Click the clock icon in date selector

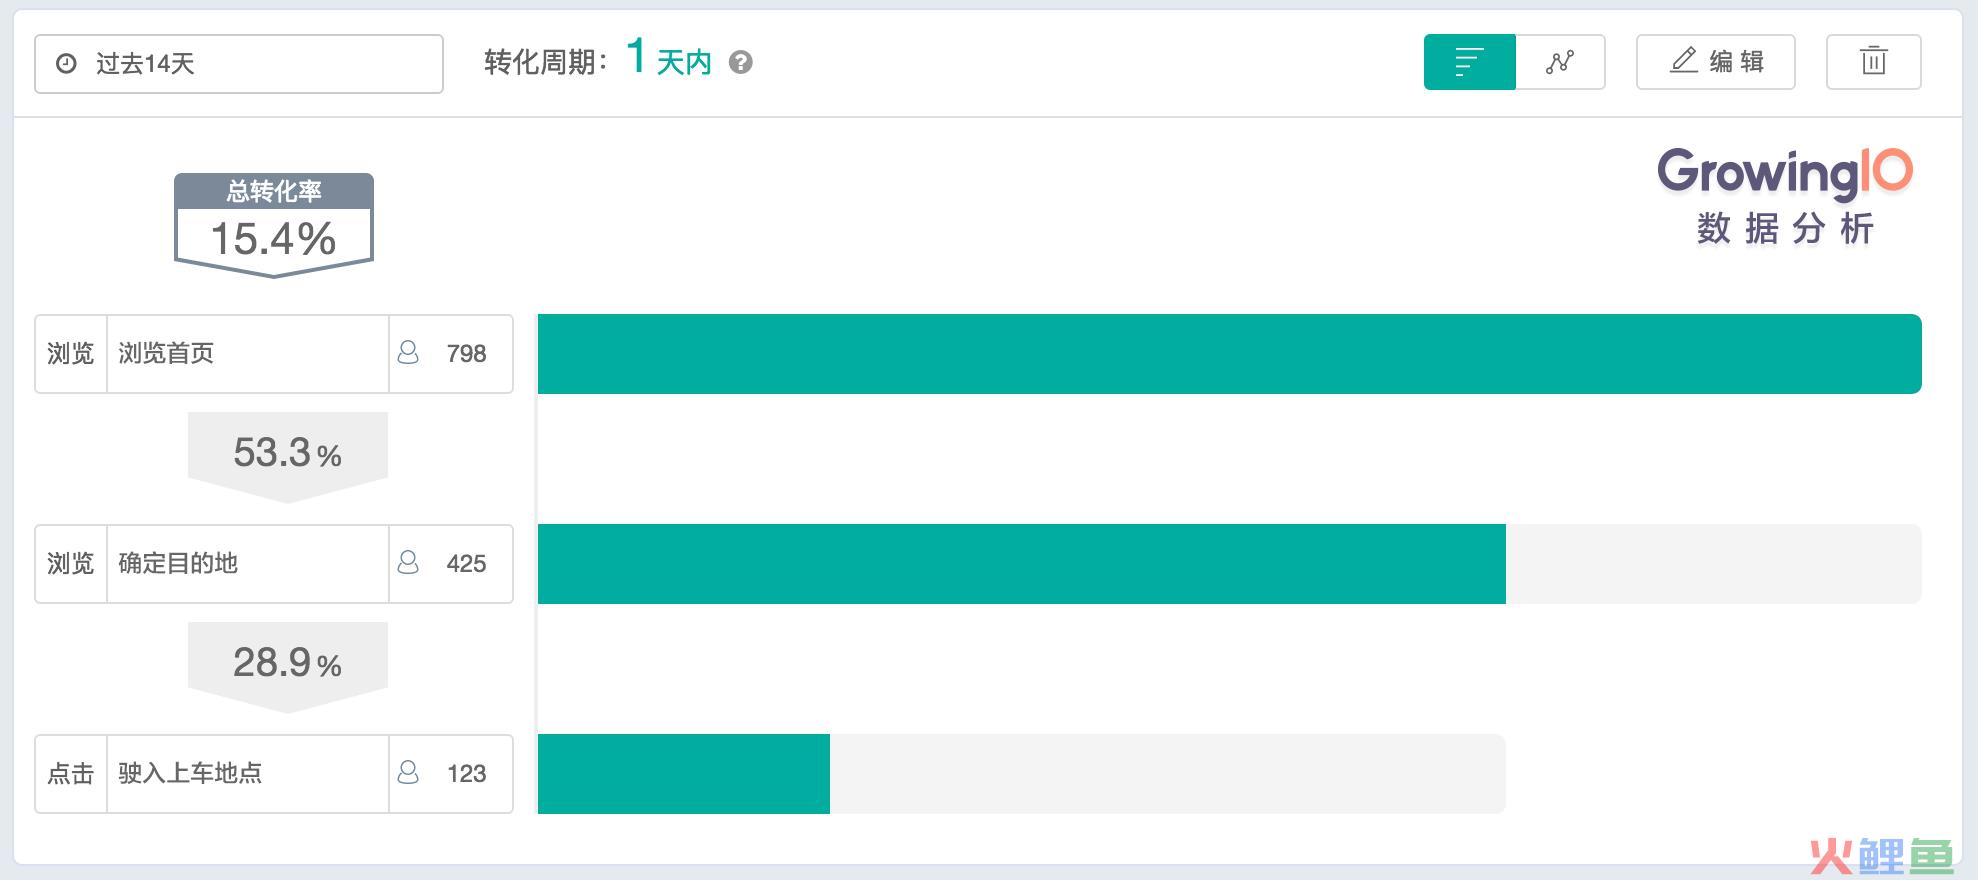pyautogui.click(x=66, y=64)
